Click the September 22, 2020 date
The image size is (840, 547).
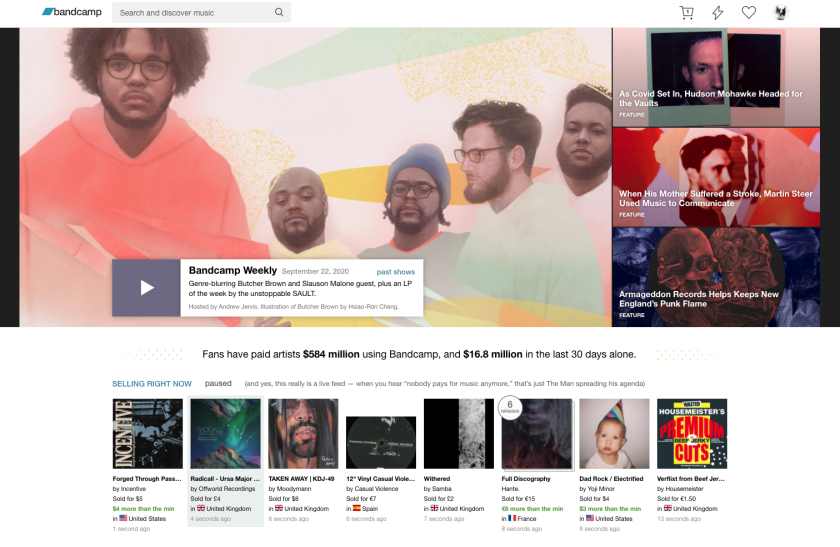point(315,272)
